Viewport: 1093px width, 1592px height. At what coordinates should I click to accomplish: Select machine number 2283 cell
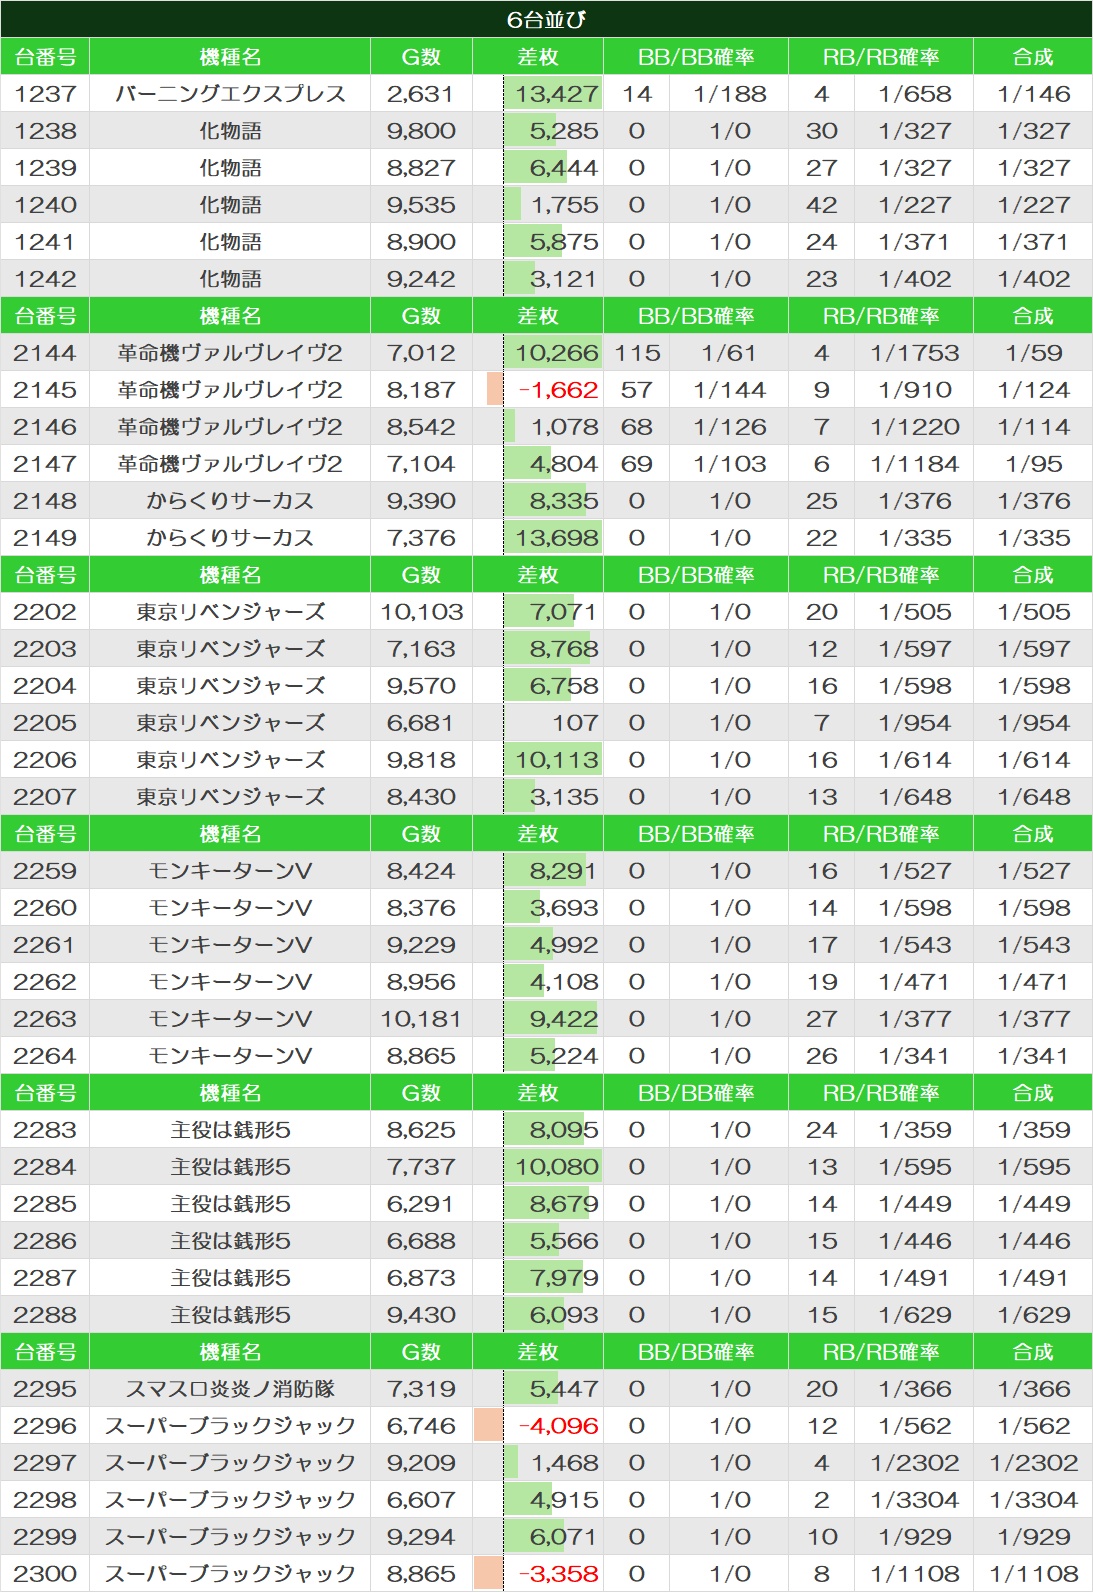point(45,1130)
